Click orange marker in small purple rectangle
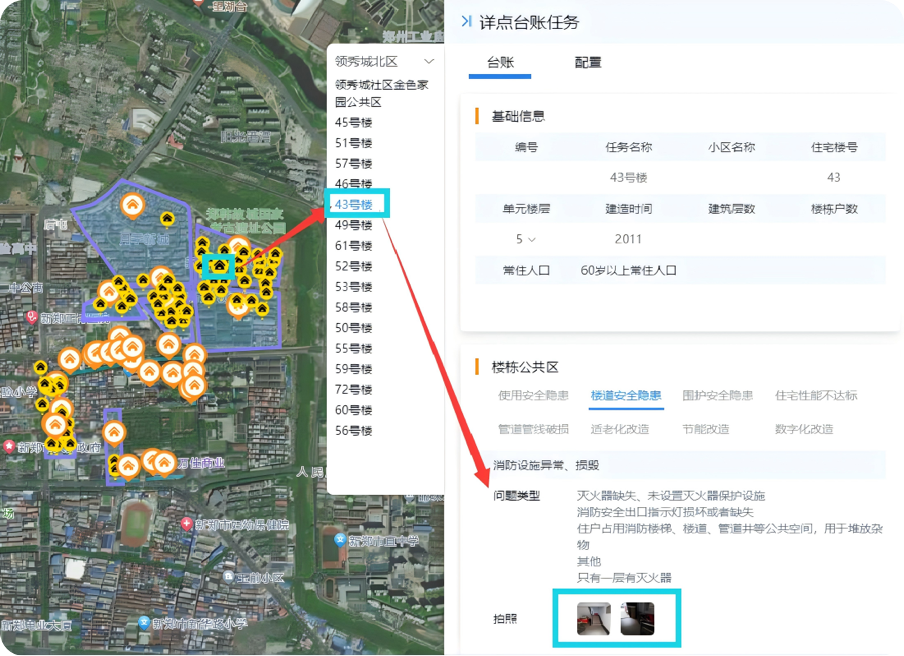 [x=114, y=433]
